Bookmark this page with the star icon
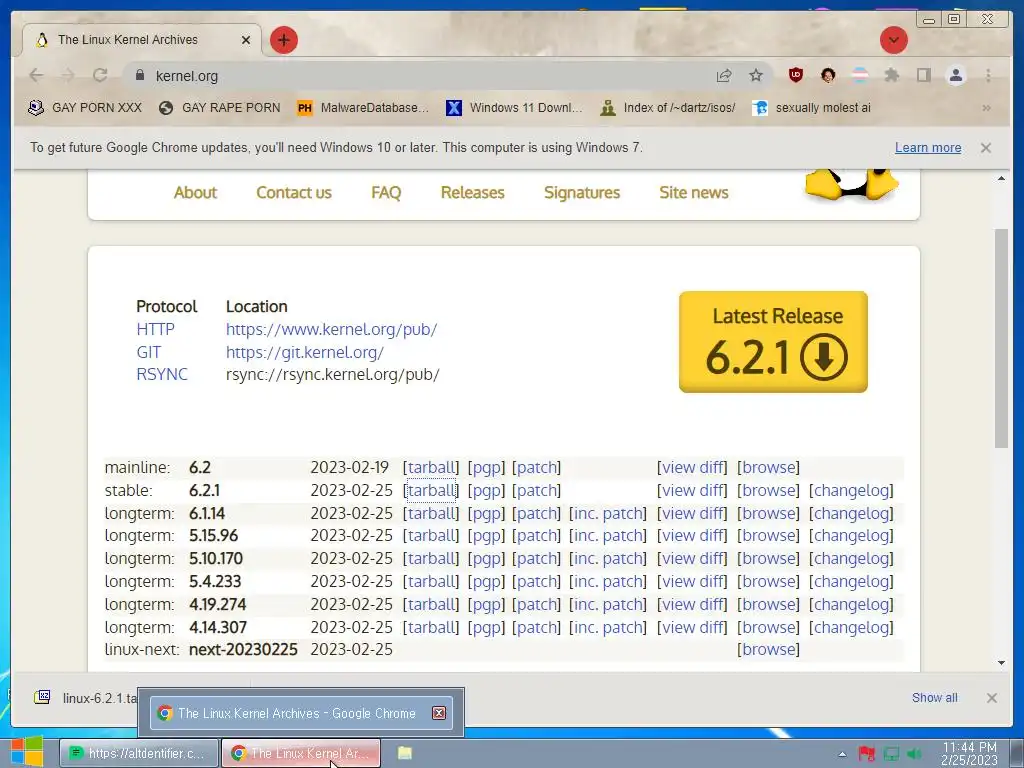The width and height of the screenshot is (1024, 768). pos(756,76)
